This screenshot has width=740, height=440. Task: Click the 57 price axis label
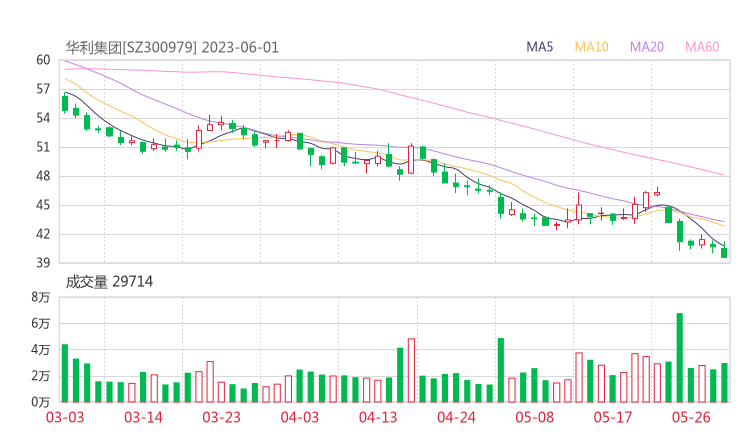(x=43, y=89)
